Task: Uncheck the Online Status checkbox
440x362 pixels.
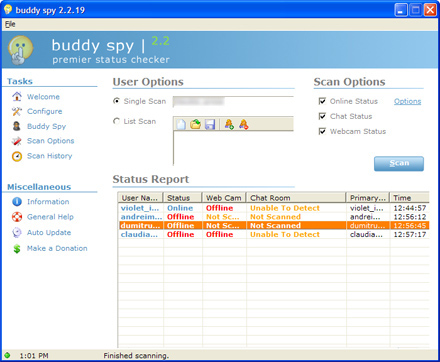Action: [x=322, y=101]
